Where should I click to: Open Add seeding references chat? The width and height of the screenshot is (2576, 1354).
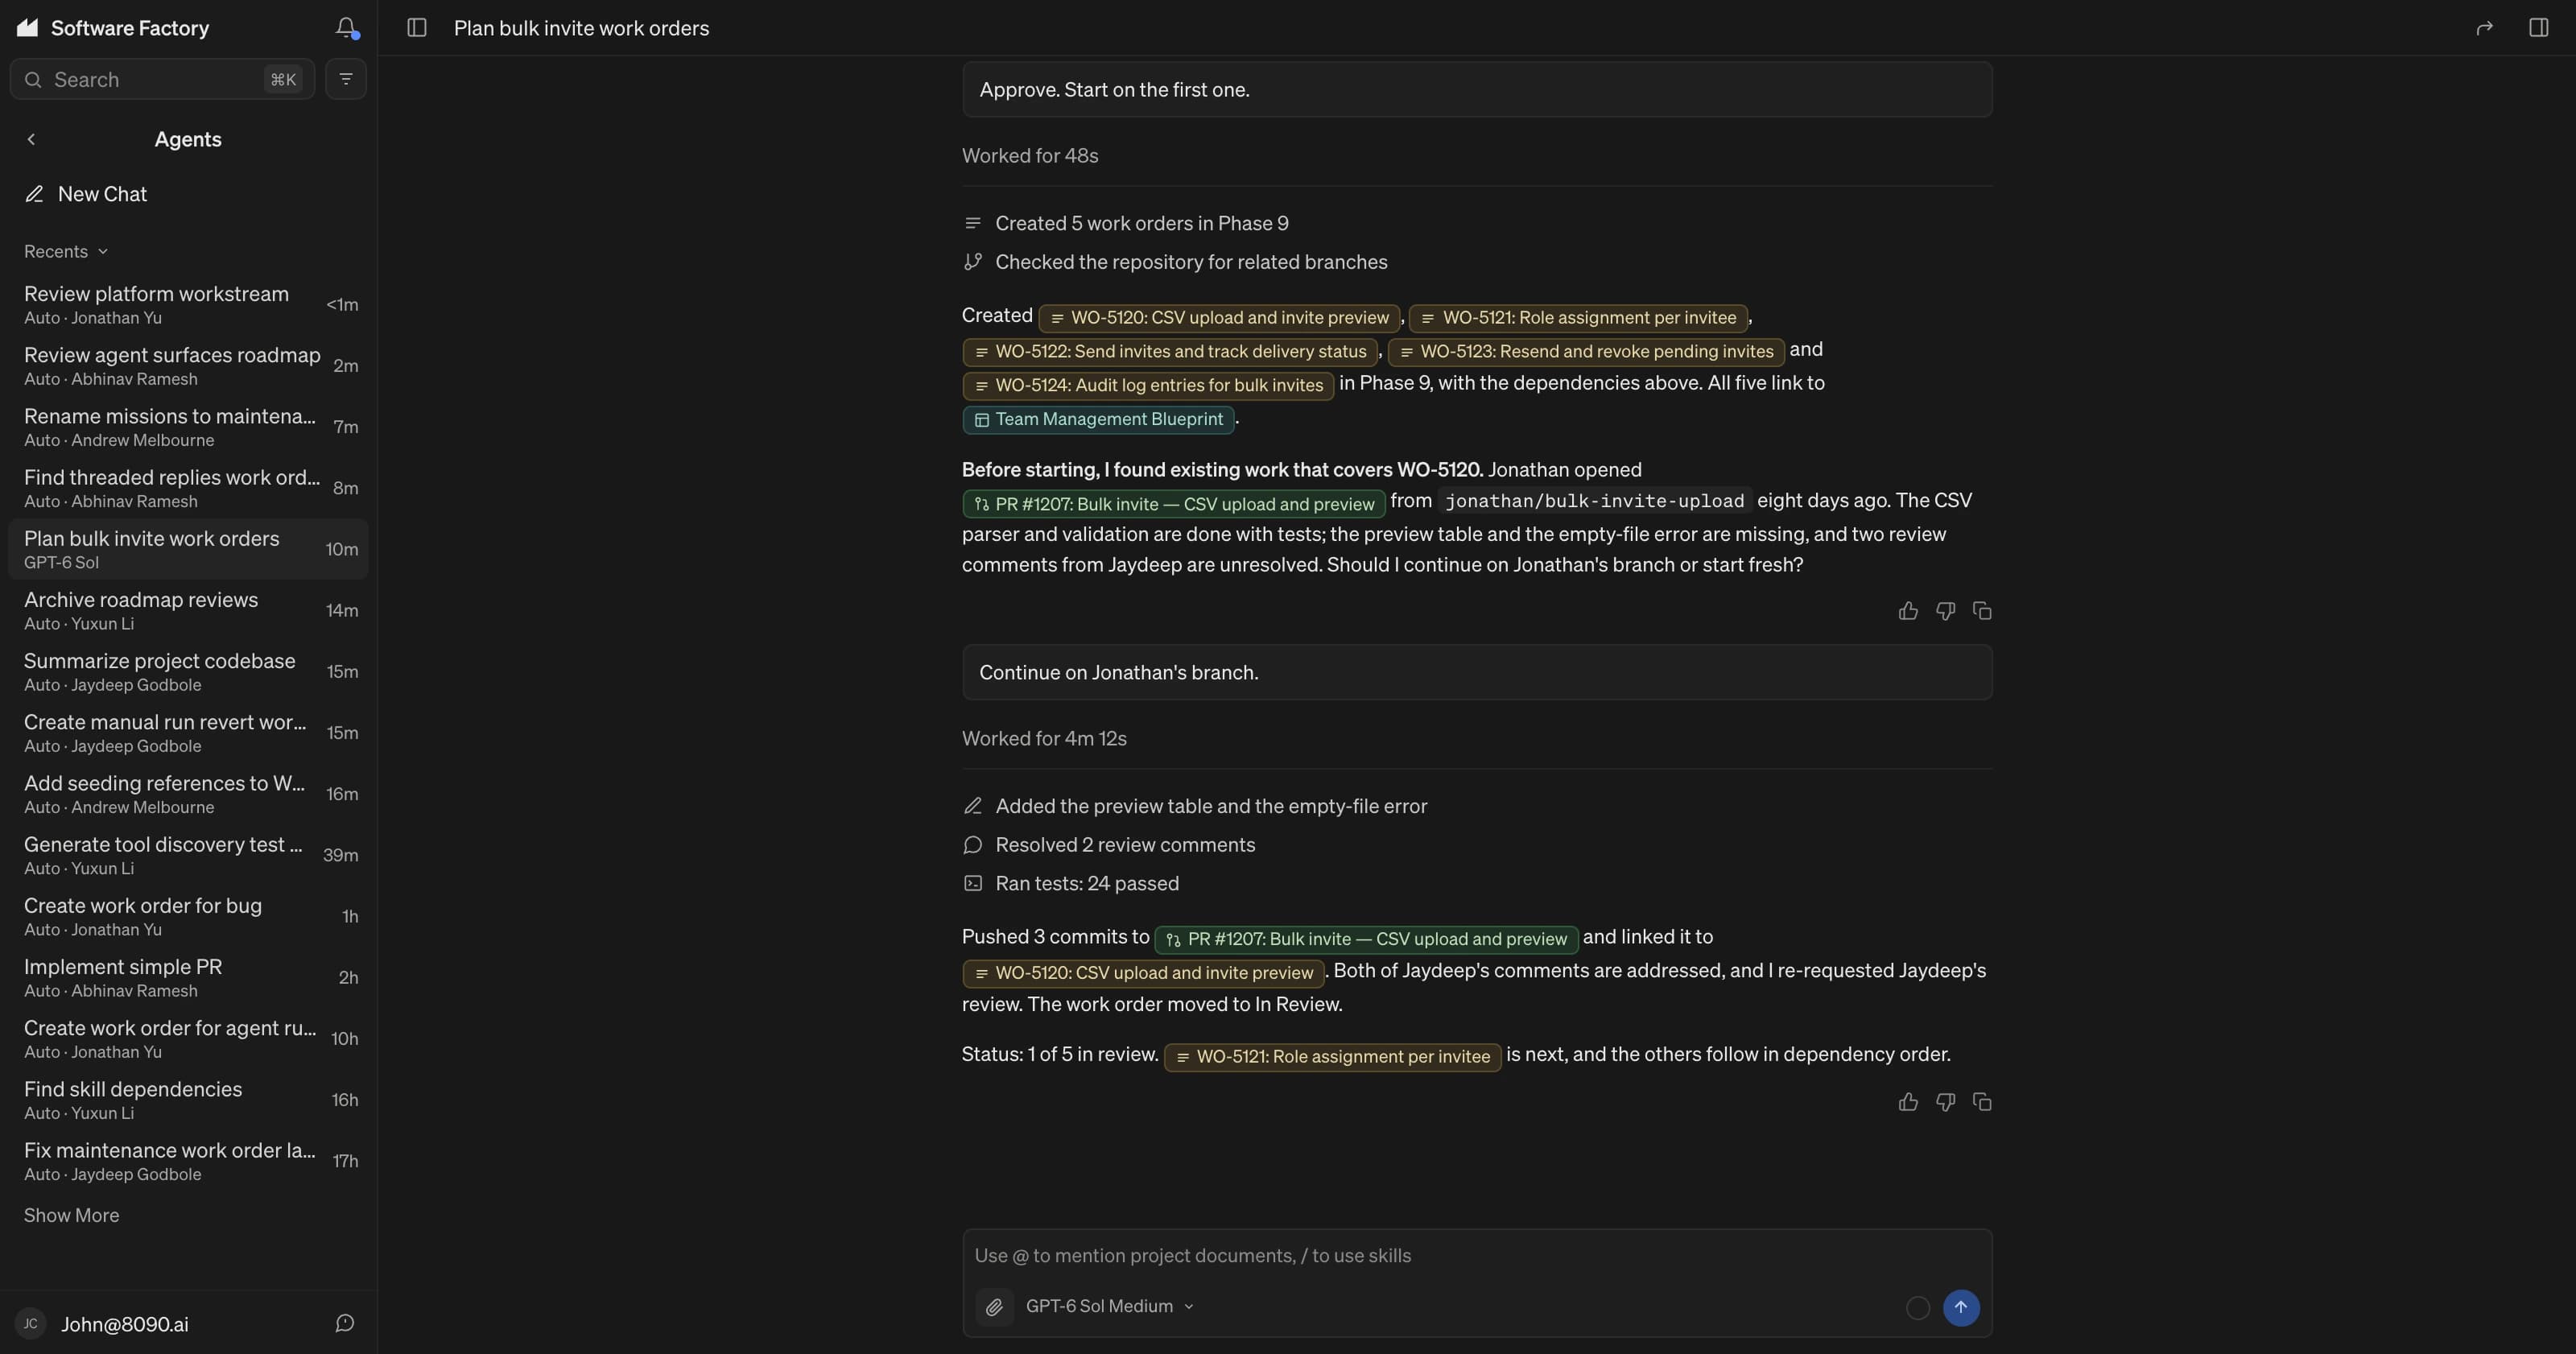[x=188, y=794]
